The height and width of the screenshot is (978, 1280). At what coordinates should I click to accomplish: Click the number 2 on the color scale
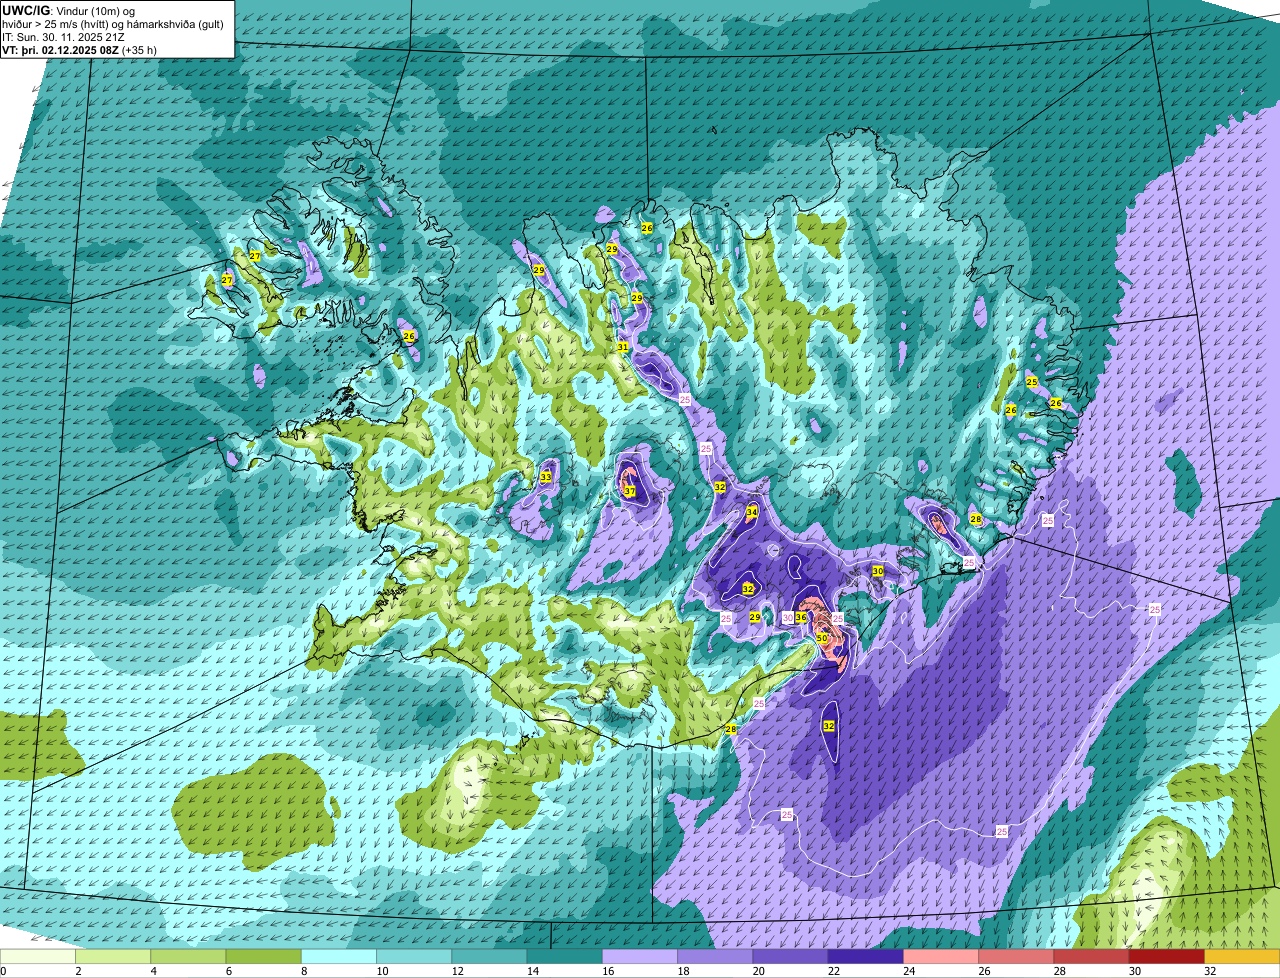point(77,971)
